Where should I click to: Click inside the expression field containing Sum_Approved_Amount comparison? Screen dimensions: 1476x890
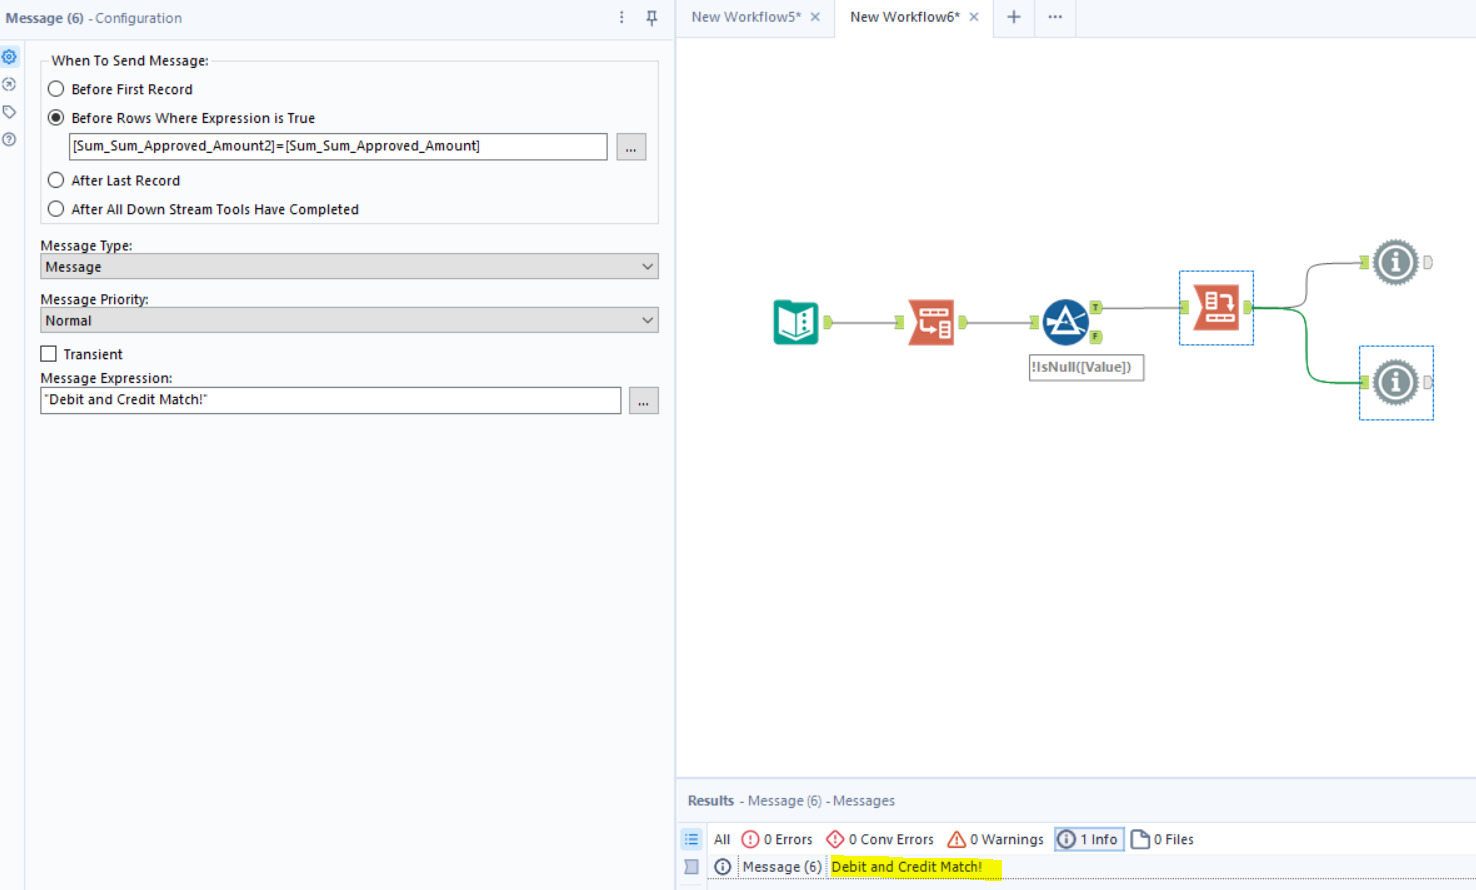(337, 147)
